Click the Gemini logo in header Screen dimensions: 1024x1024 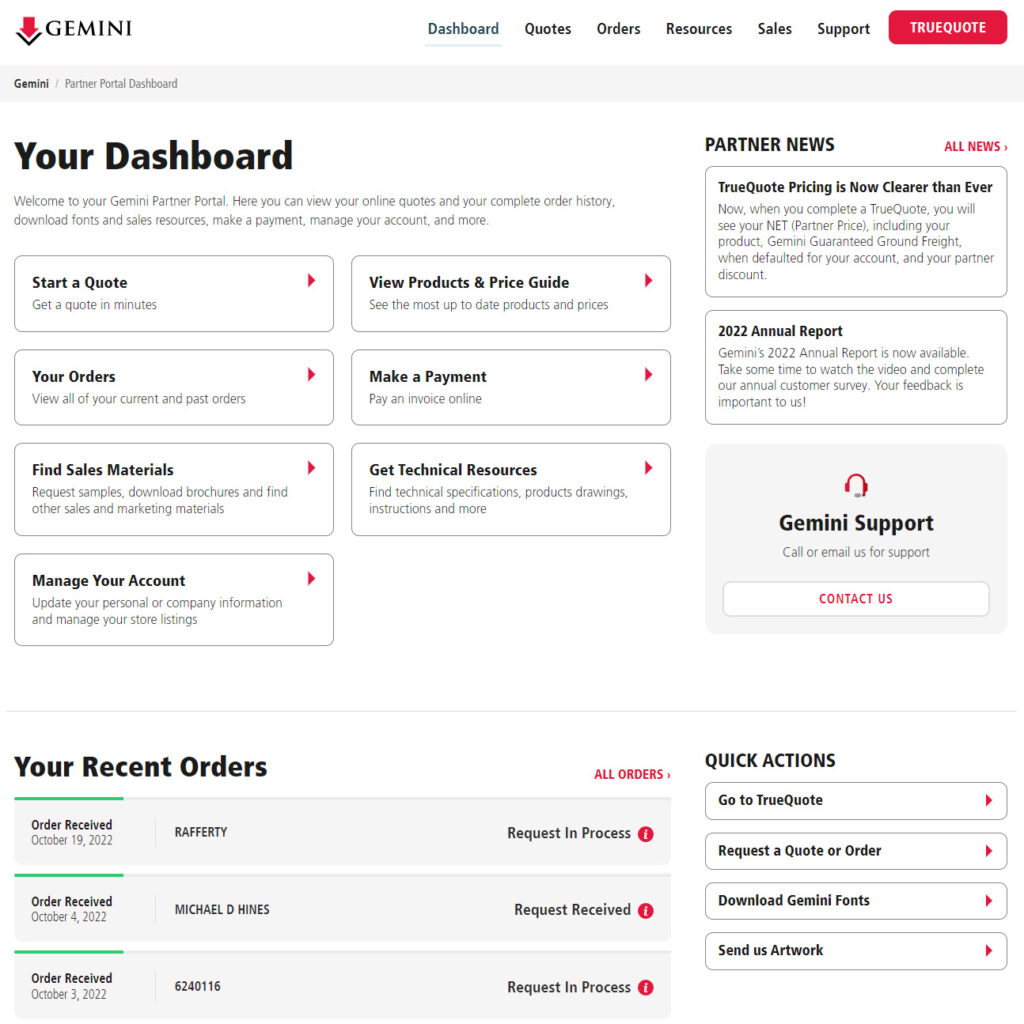[x=73, y=29]
